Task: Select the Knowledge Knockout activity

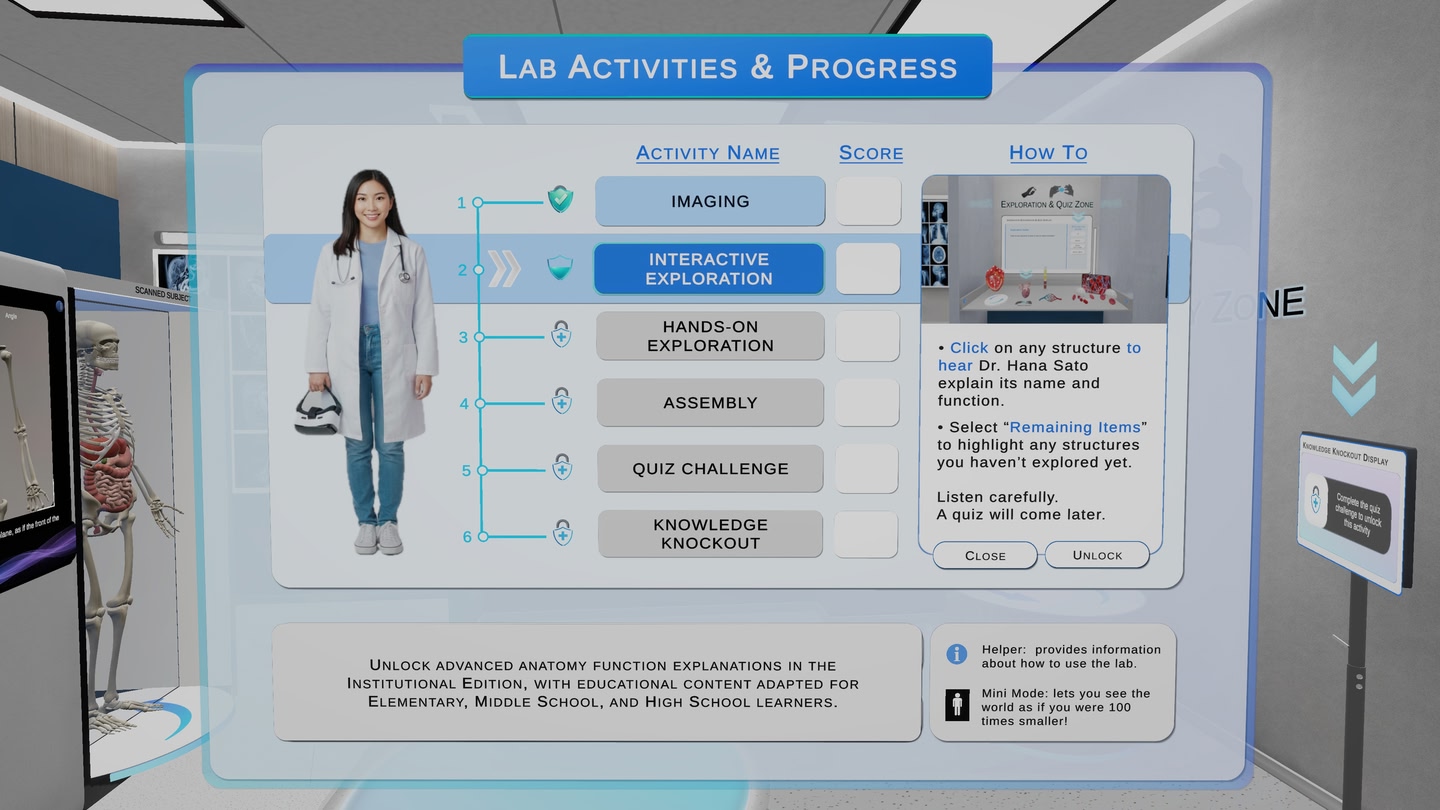Action: point(710,534)
